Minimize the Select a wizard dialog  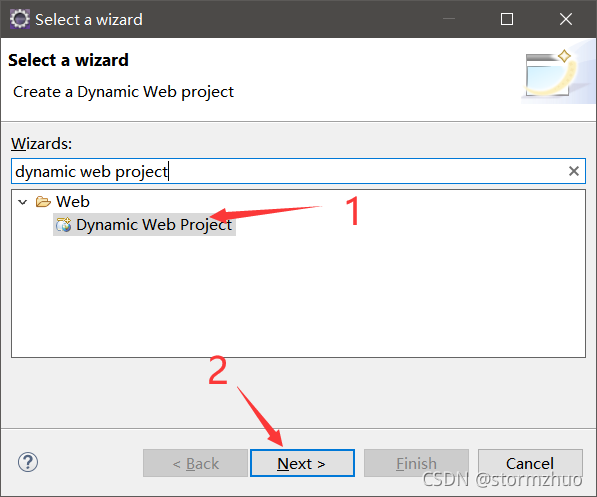coord(449,19)
